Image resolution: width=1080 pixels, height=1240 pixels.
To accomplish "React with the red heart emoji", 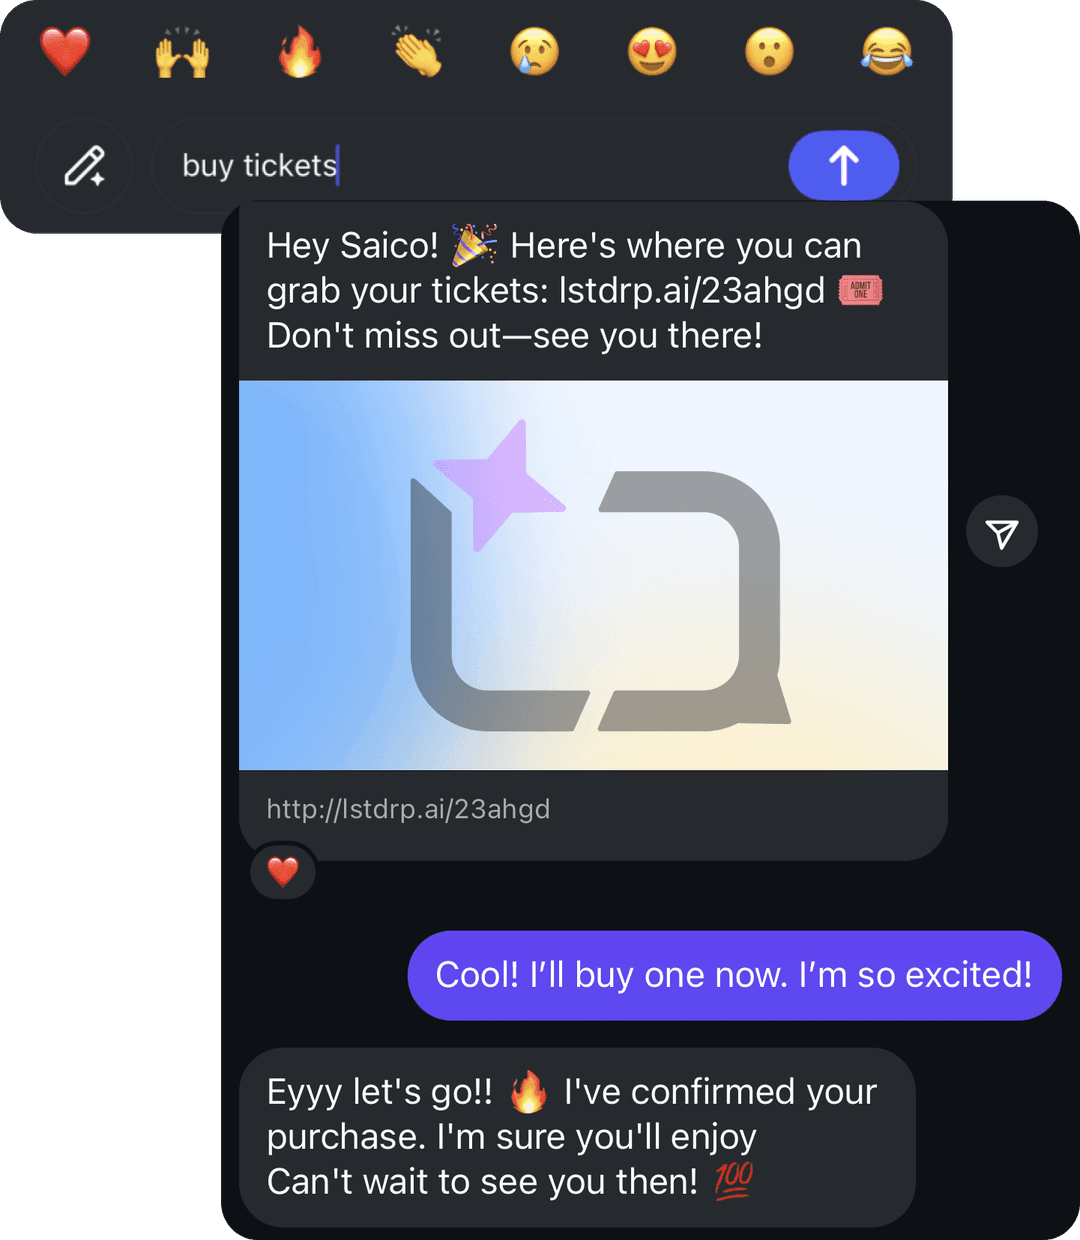I will pos(65,52).
